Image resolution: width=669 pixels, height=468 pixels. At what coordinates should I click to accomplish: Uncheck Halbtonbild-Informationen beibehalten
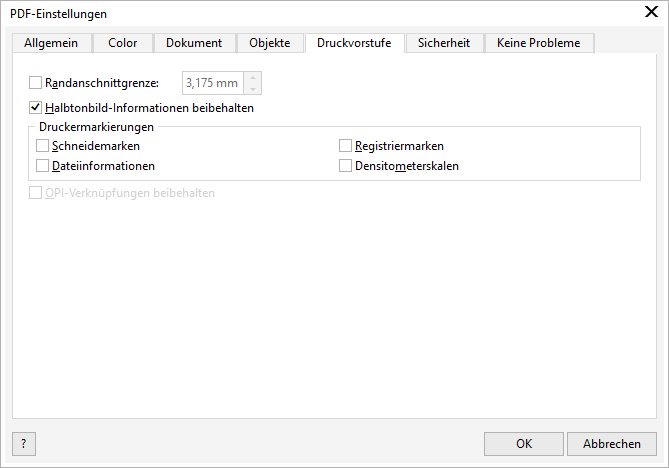[36, 107]
